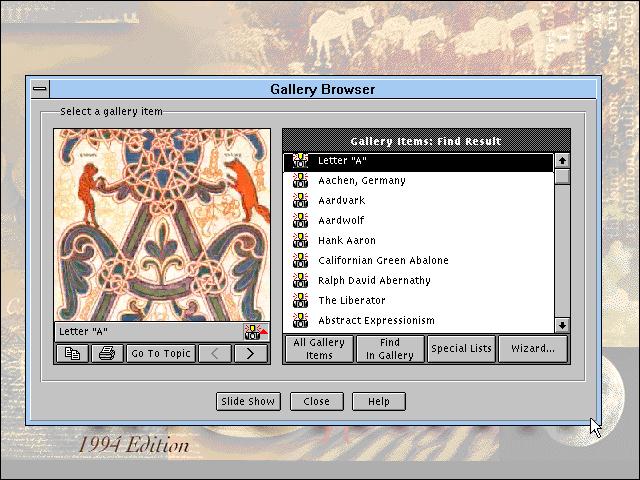Click the Letter "A" illuminated picture preview
This screenshot has width=640, height=480.
click(162, 225)
